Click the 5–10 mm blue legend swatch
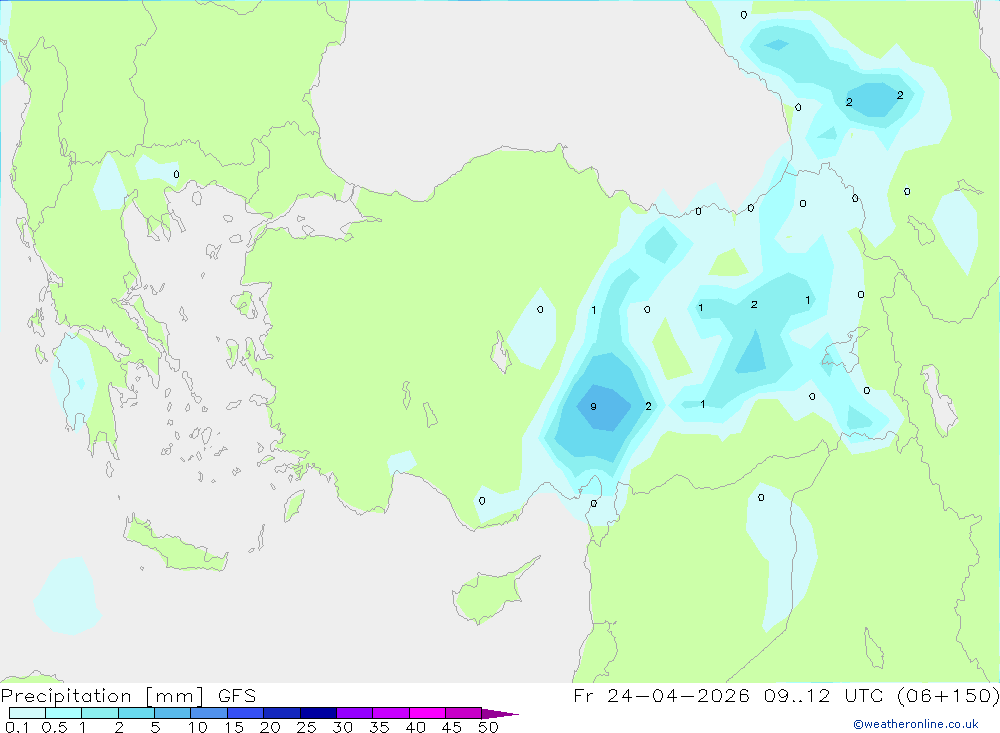Screen dimensions: 1000x733 point(173,713)
